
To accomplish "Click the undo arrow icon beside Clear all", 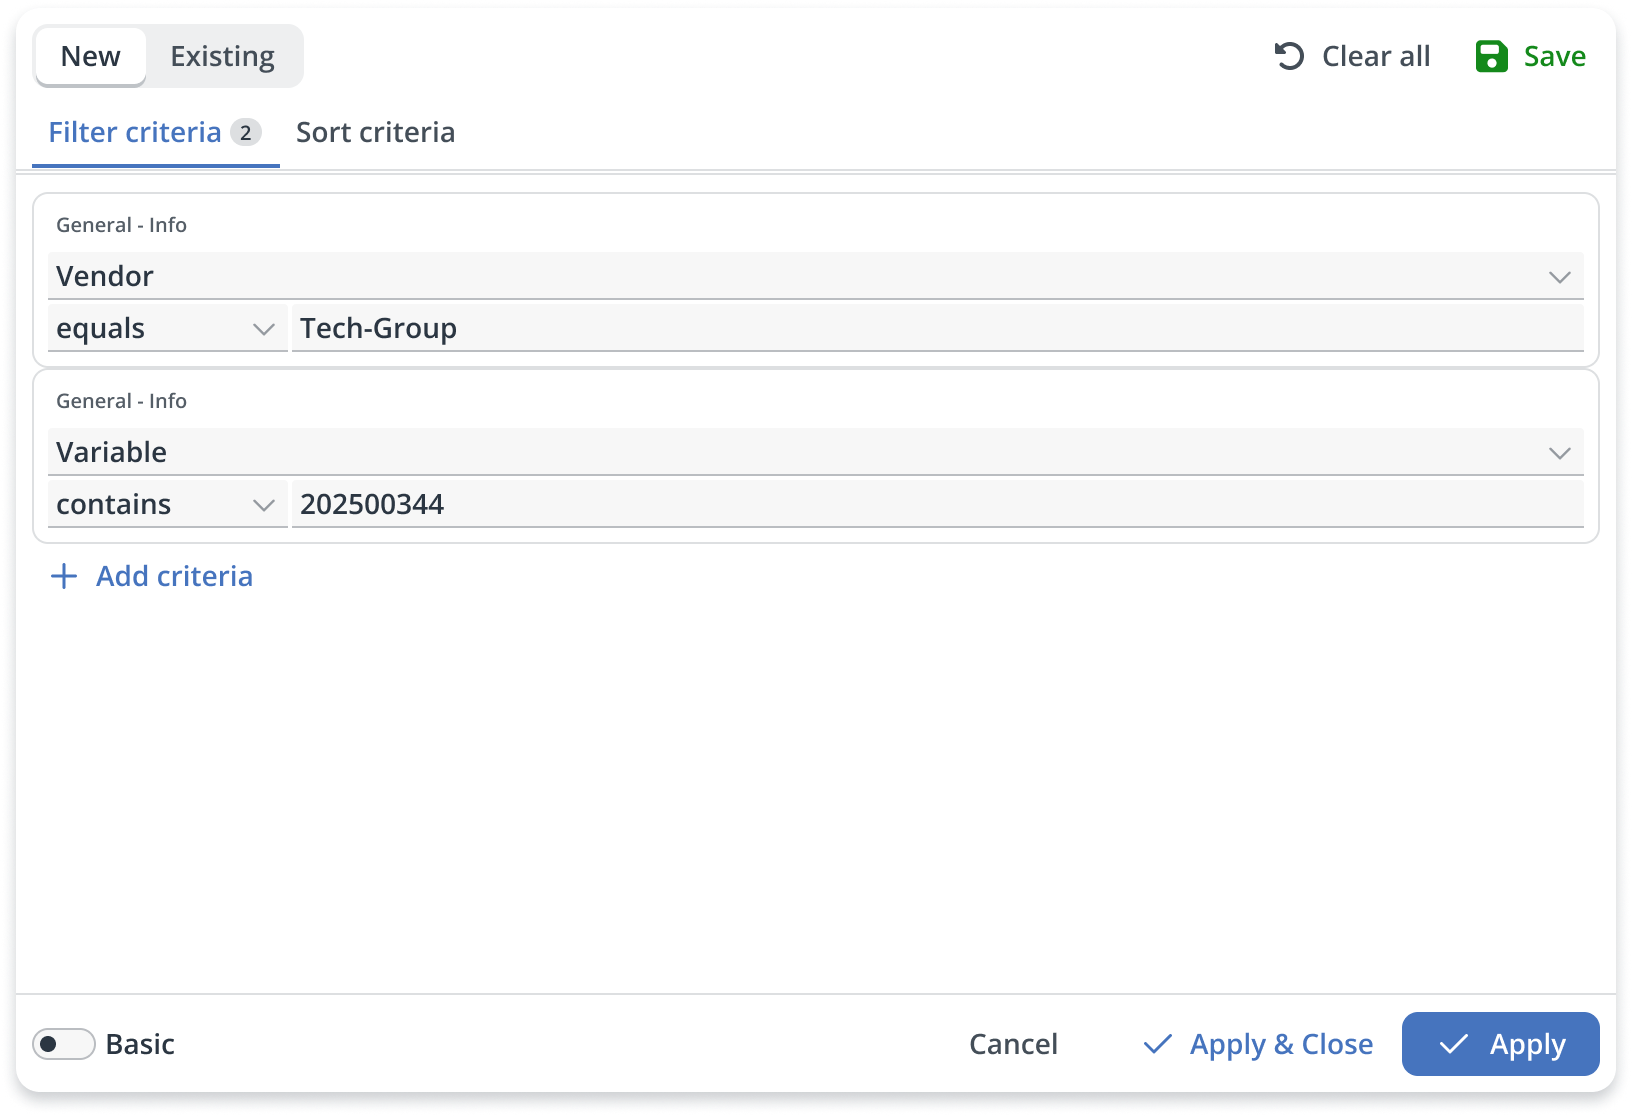I will coord(1289,56).
